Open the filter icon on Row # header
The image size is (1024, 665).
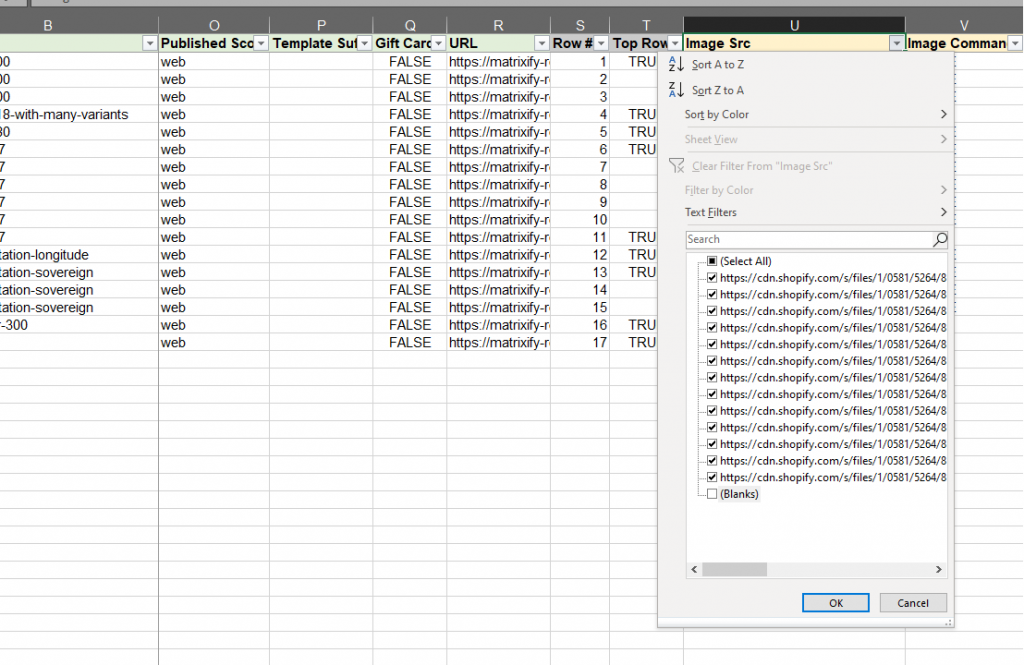coord(601,43)
